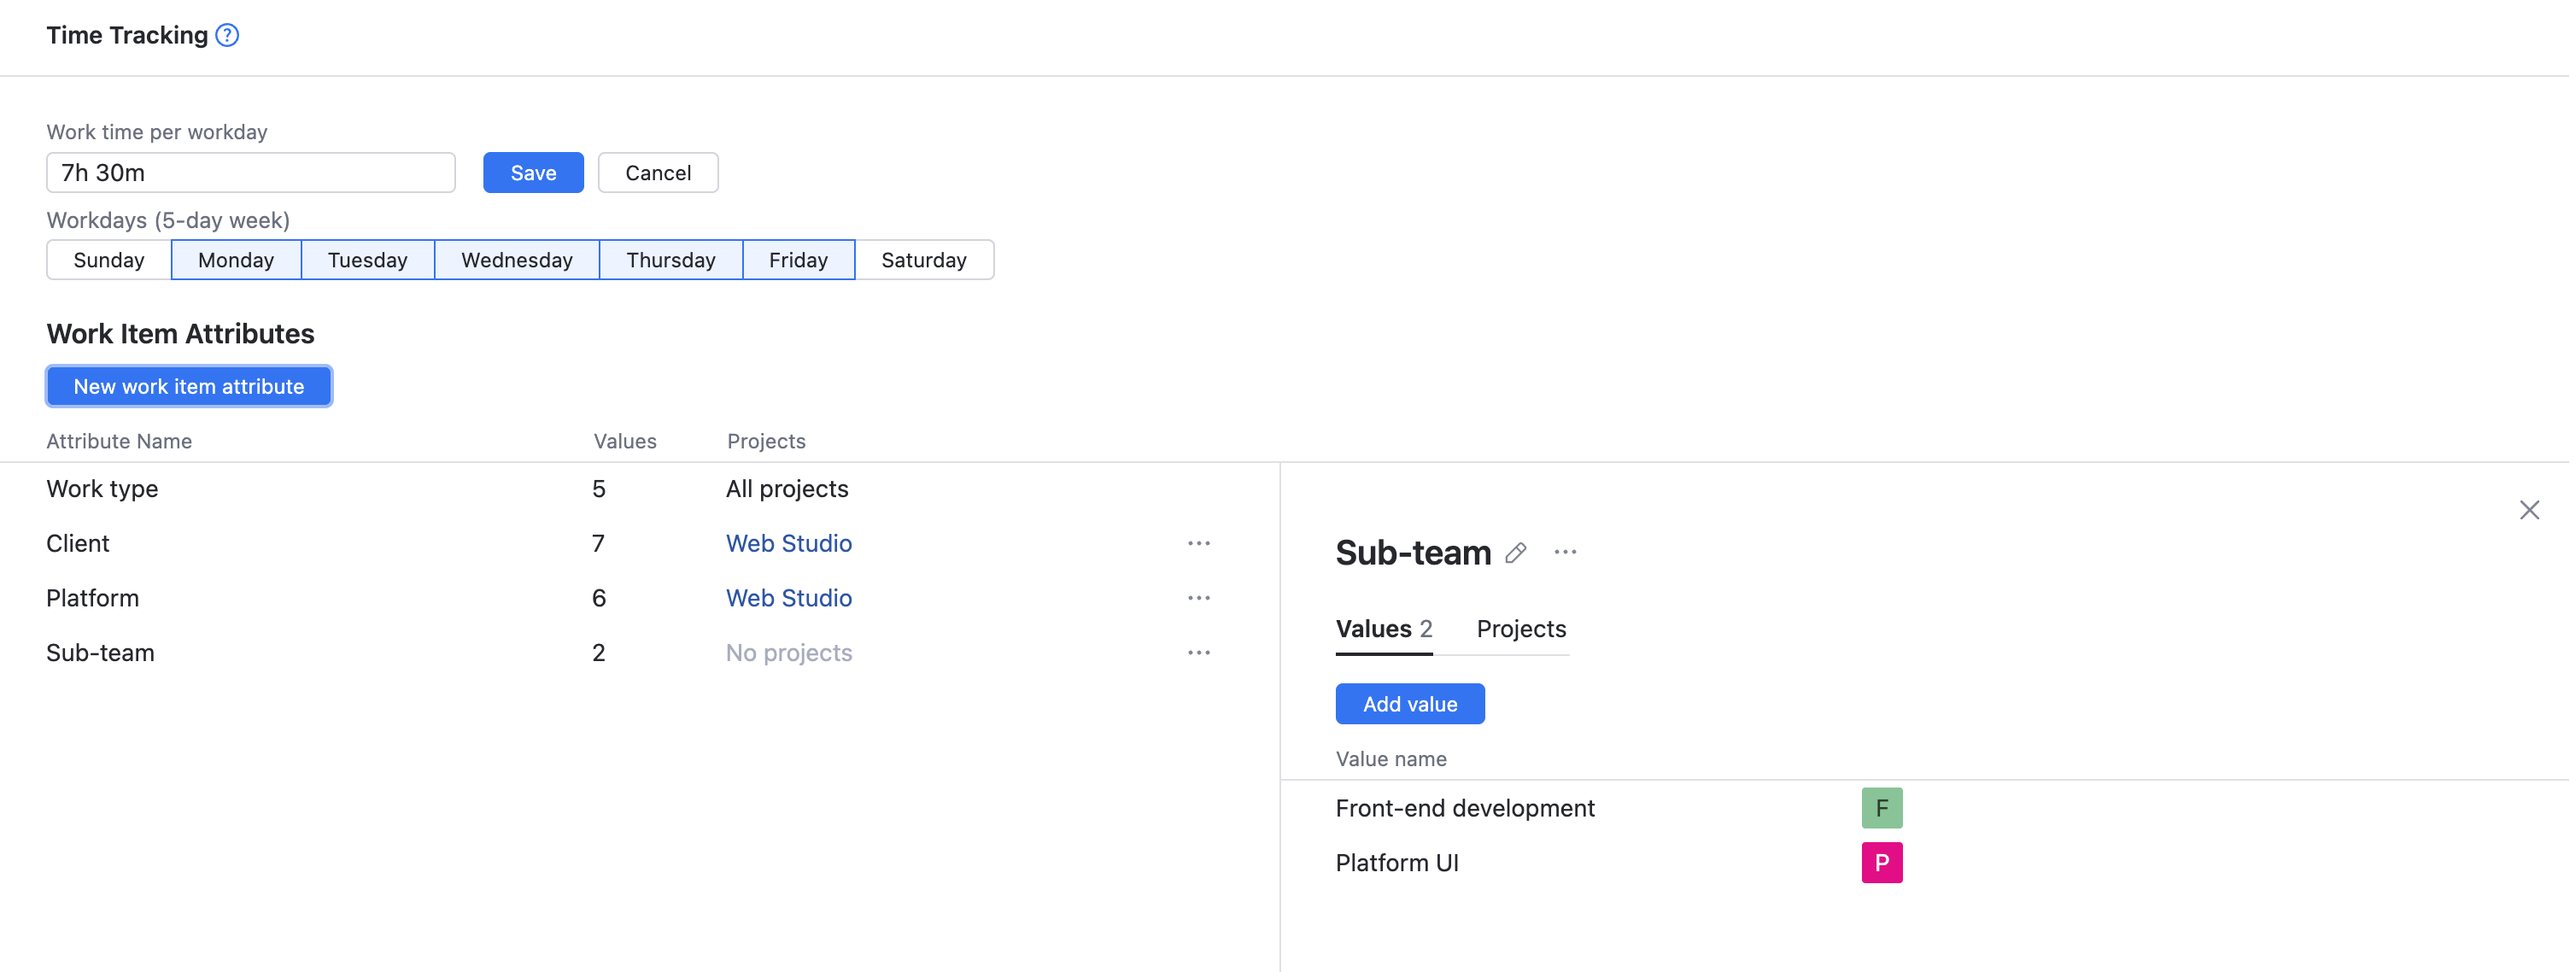Open the ellipsis menu on the Client row

(x=1198, y=543)
